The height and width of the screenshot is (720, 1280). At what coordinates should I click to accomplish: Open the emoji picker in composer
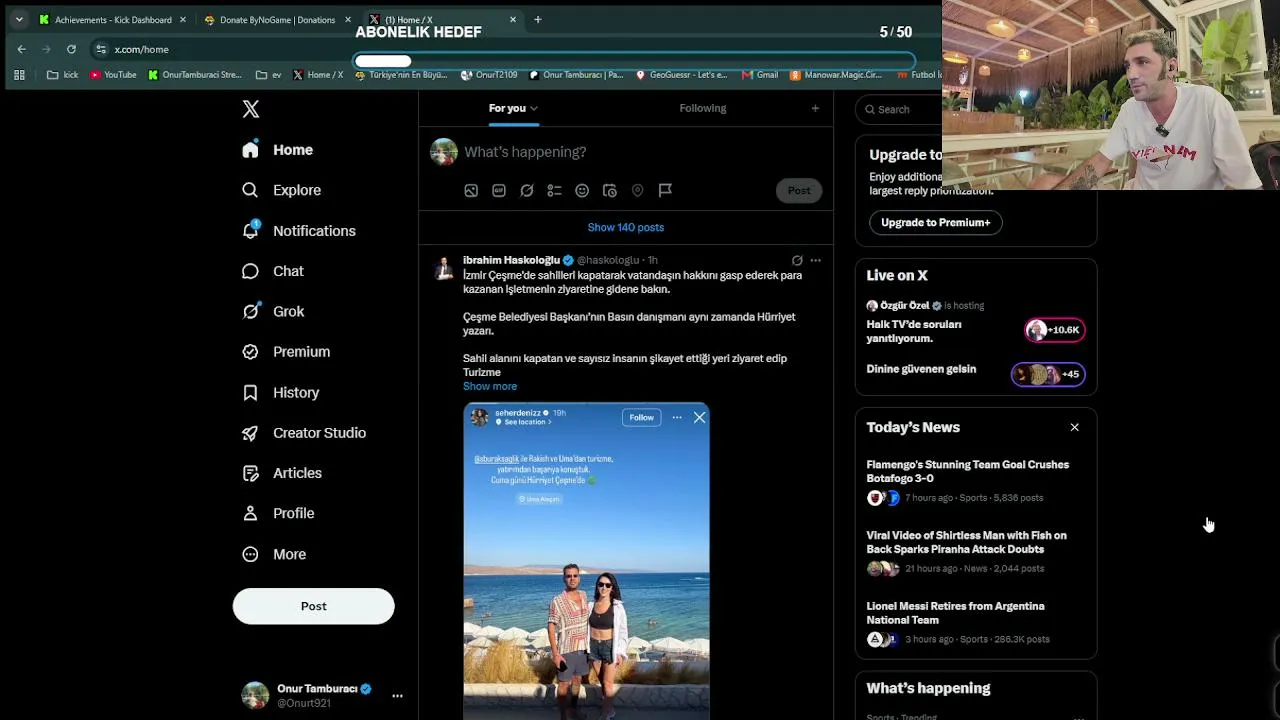point(582,191)
